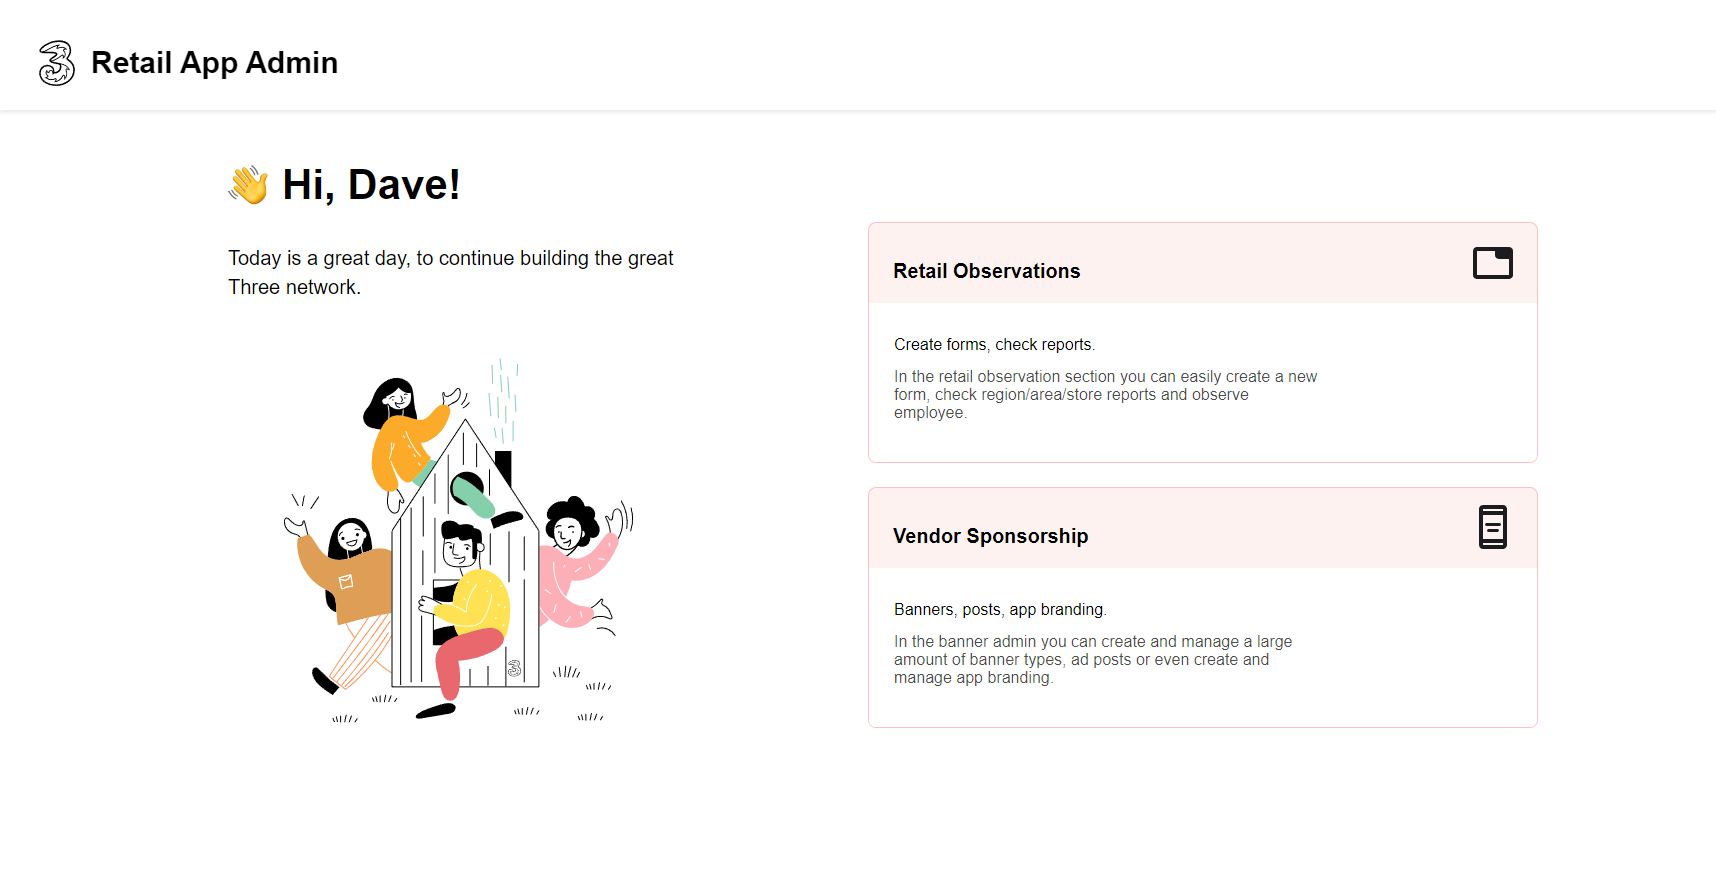
Task: Select the Retail App Admin title
Action: 214,63
